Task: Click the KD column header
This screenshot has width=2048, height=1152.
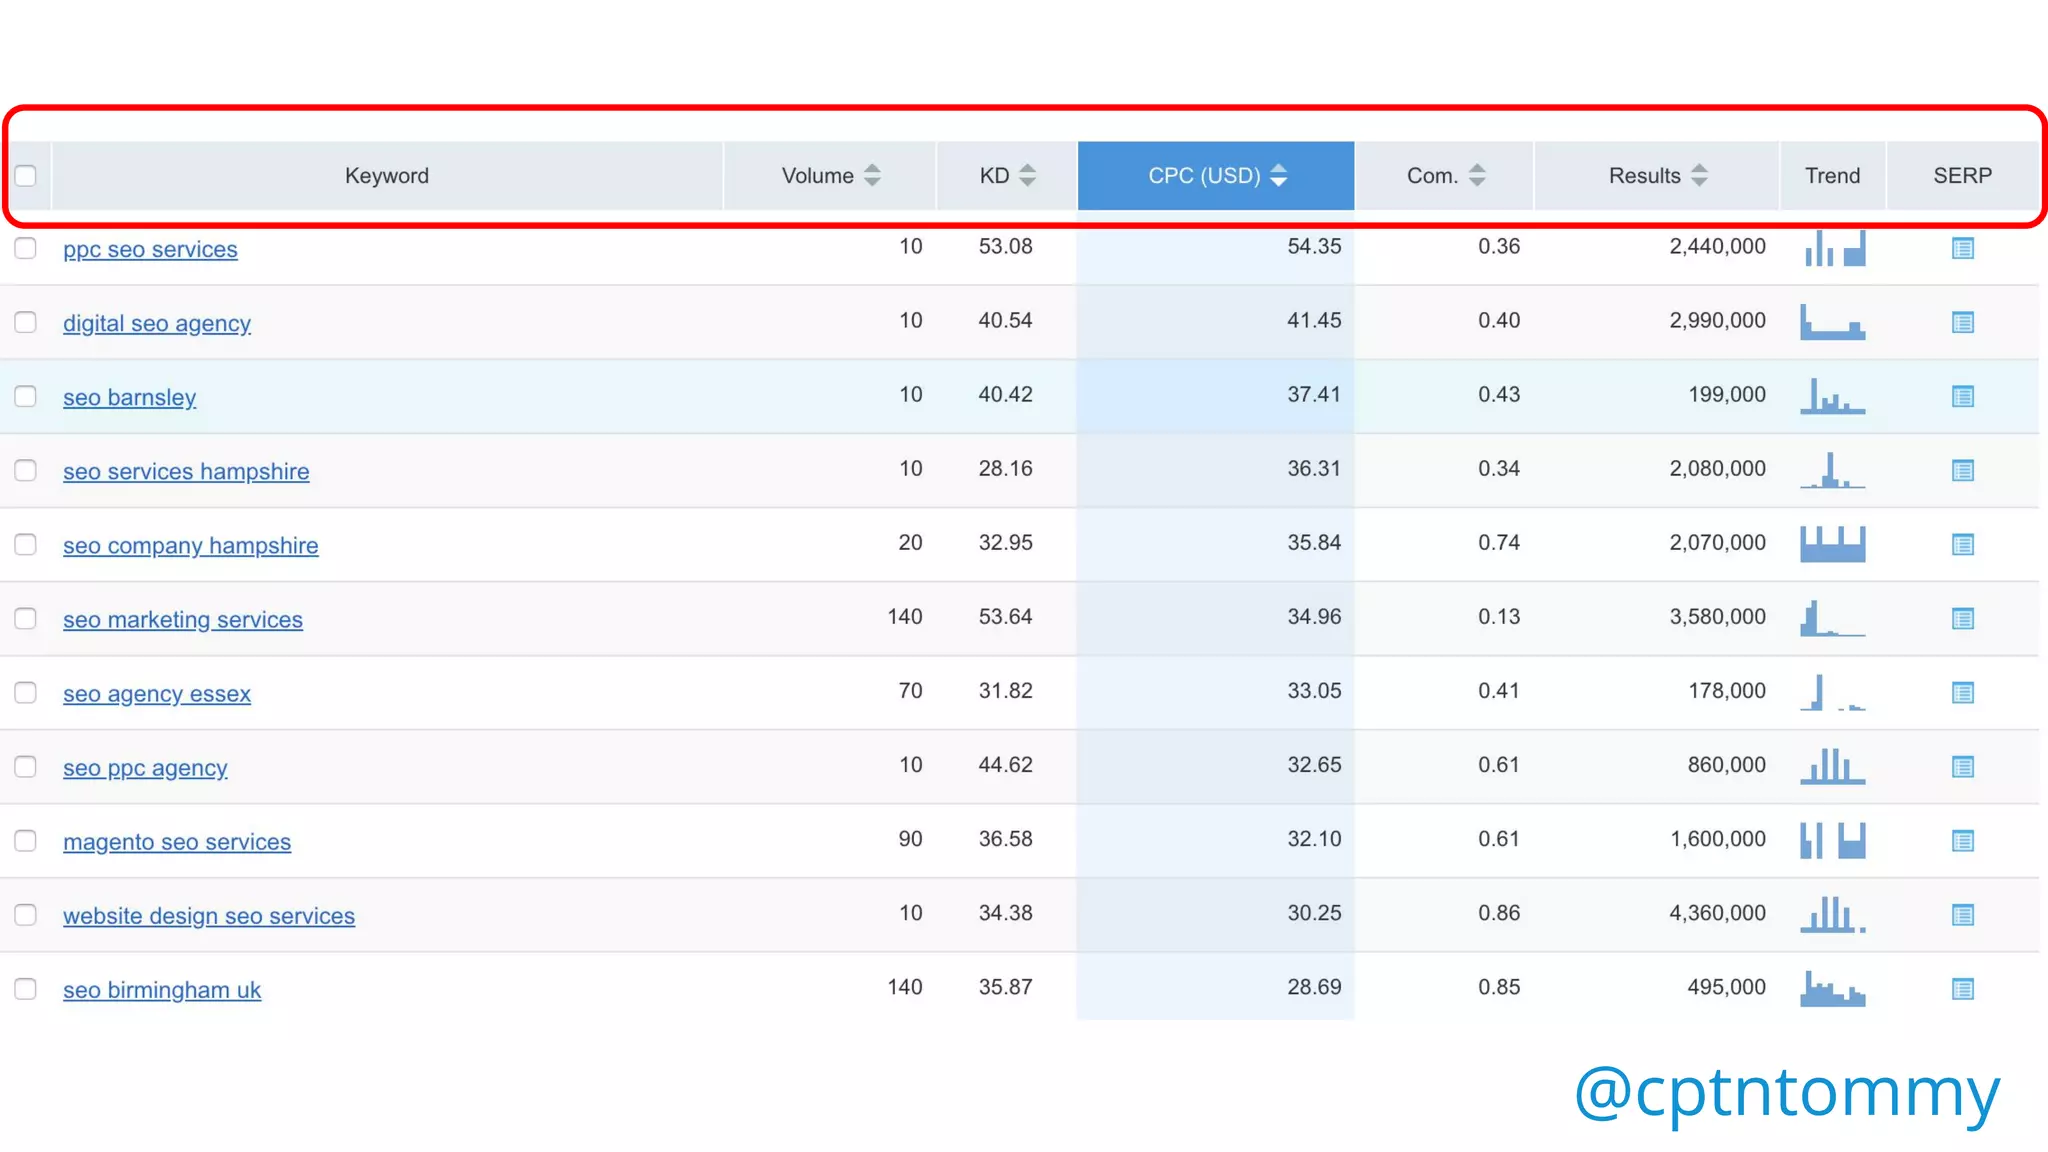Action: pos(995,176)
